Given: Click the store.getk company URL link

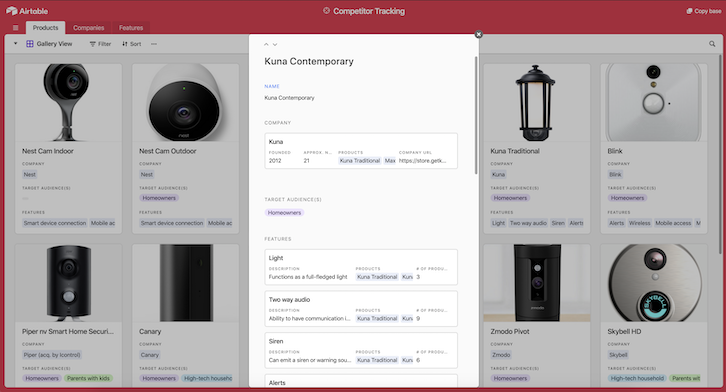Looking at the screenshot, I should point(422,161).
